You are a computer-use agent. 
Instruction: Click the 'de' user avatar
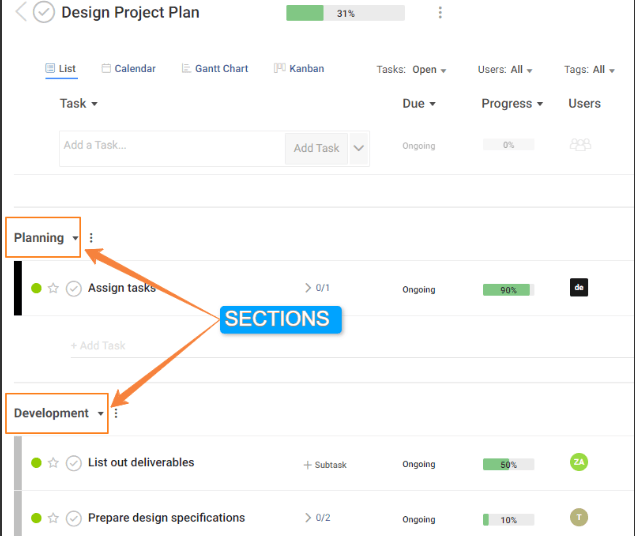click(579, 287)
